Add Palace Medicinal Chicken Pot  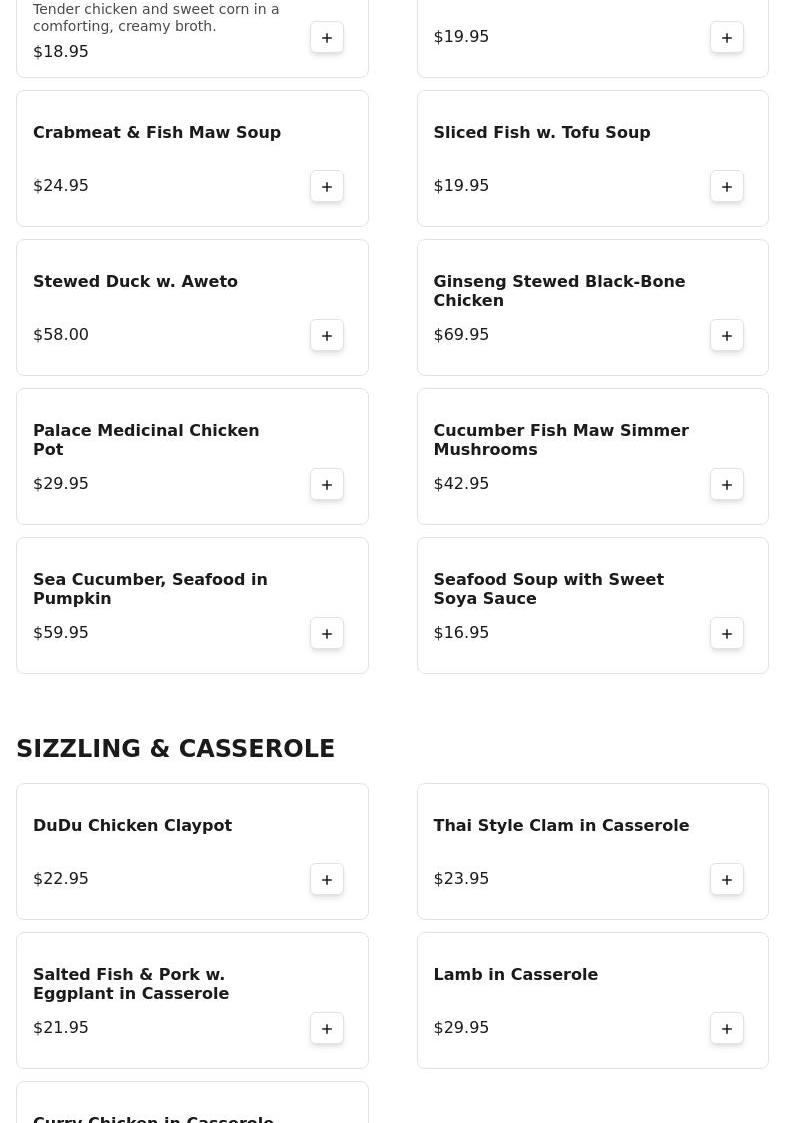click(x=327, y=484)
